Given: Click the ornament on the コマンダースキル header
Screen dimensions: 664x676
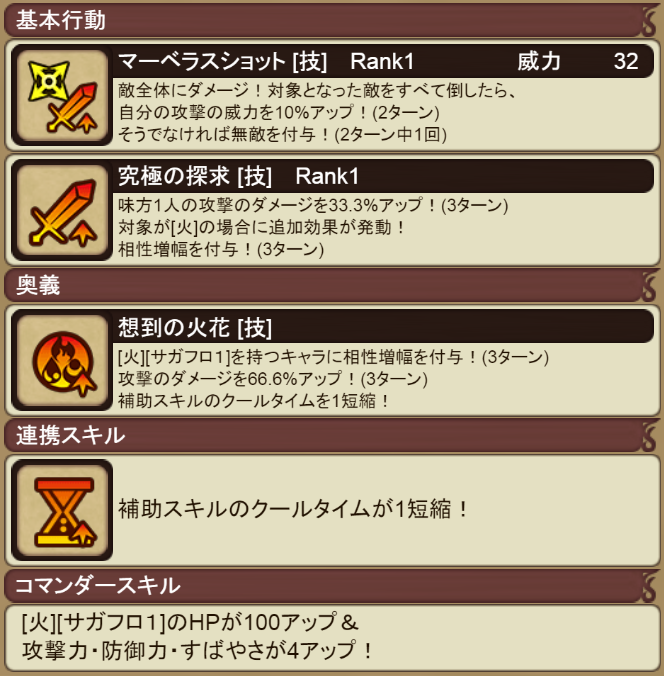Looking at the screenshot, I should (x=647, y=586).
